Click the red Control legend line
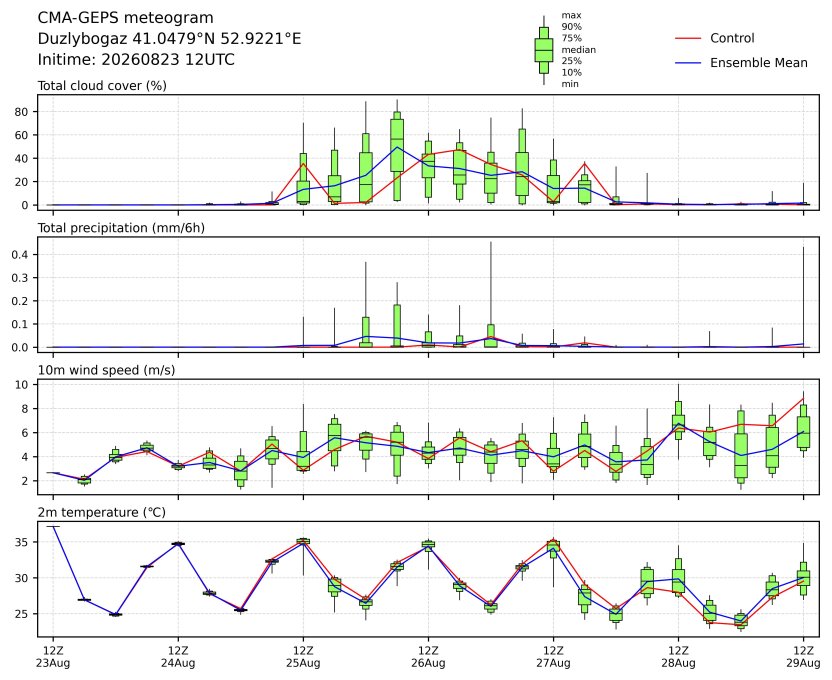The width and height of the screenshot is (832, 680). pos(688,39)
